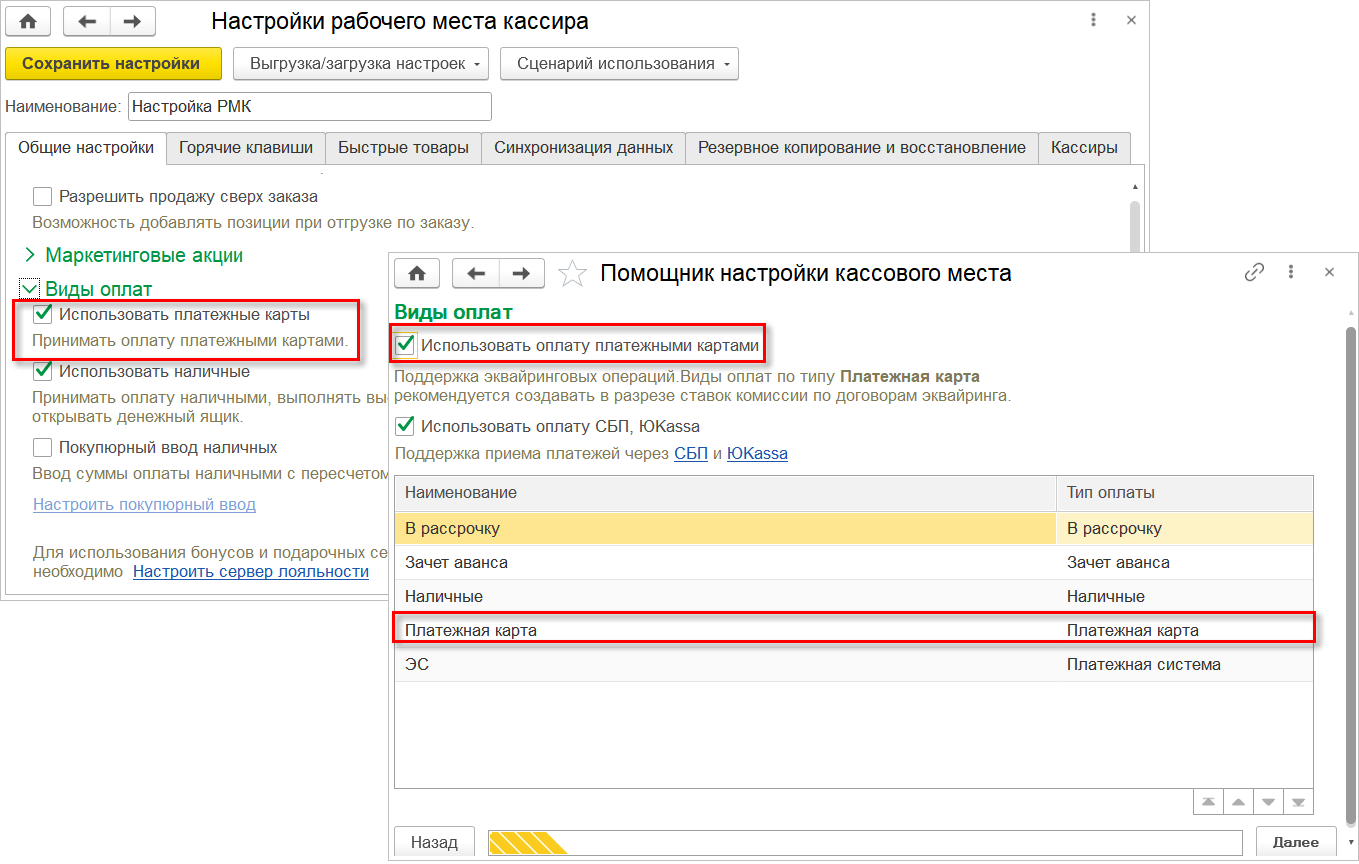Click the Наименование input field
The width and height of the screenshot is (1359, 864).
[309, 106]
